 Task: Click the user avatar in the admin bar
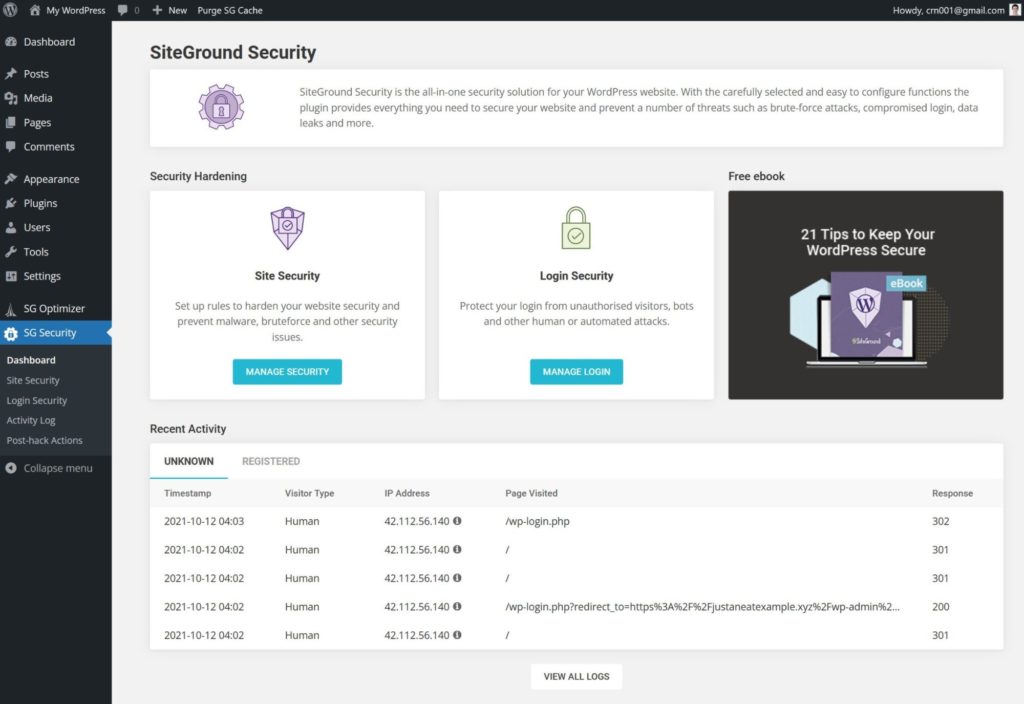[x=1015, y=10]
